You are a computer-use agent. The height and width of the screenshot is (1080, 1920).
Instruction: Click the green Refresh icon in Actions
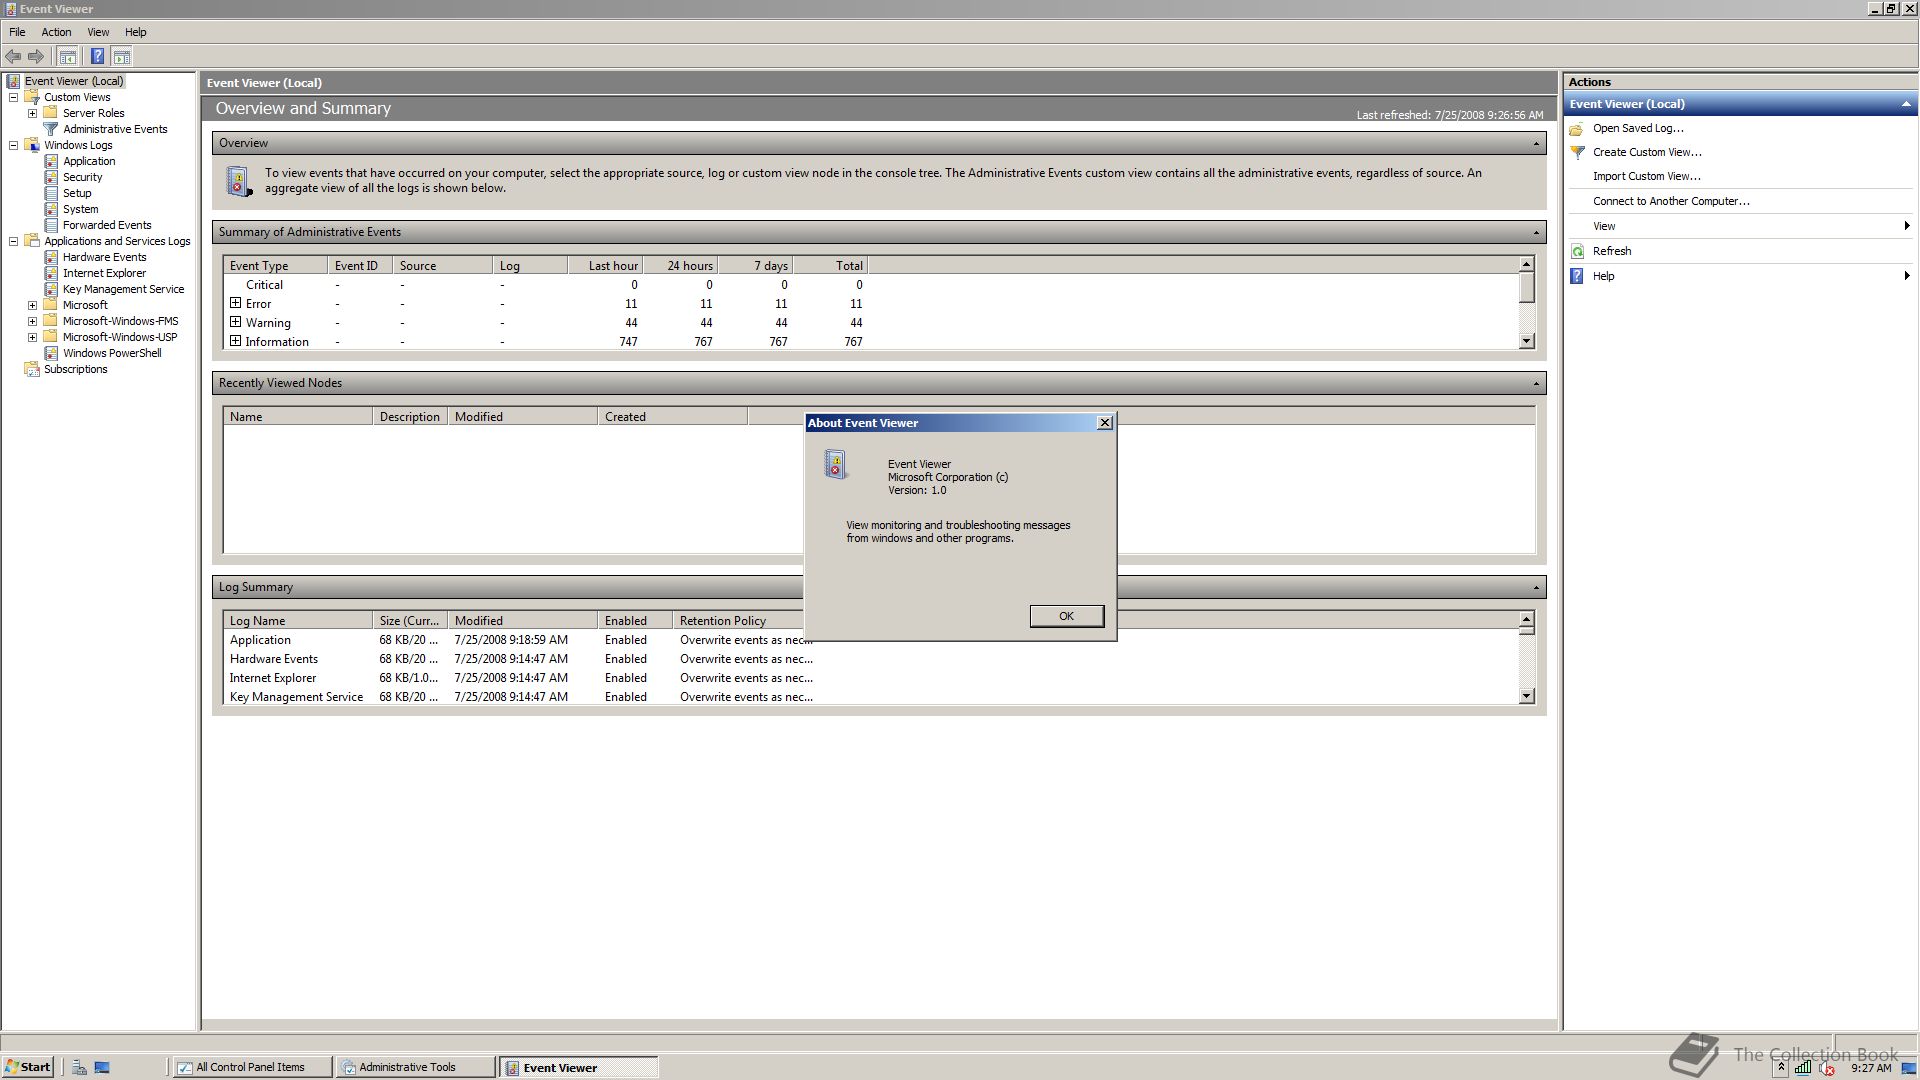pos(1577,252)
